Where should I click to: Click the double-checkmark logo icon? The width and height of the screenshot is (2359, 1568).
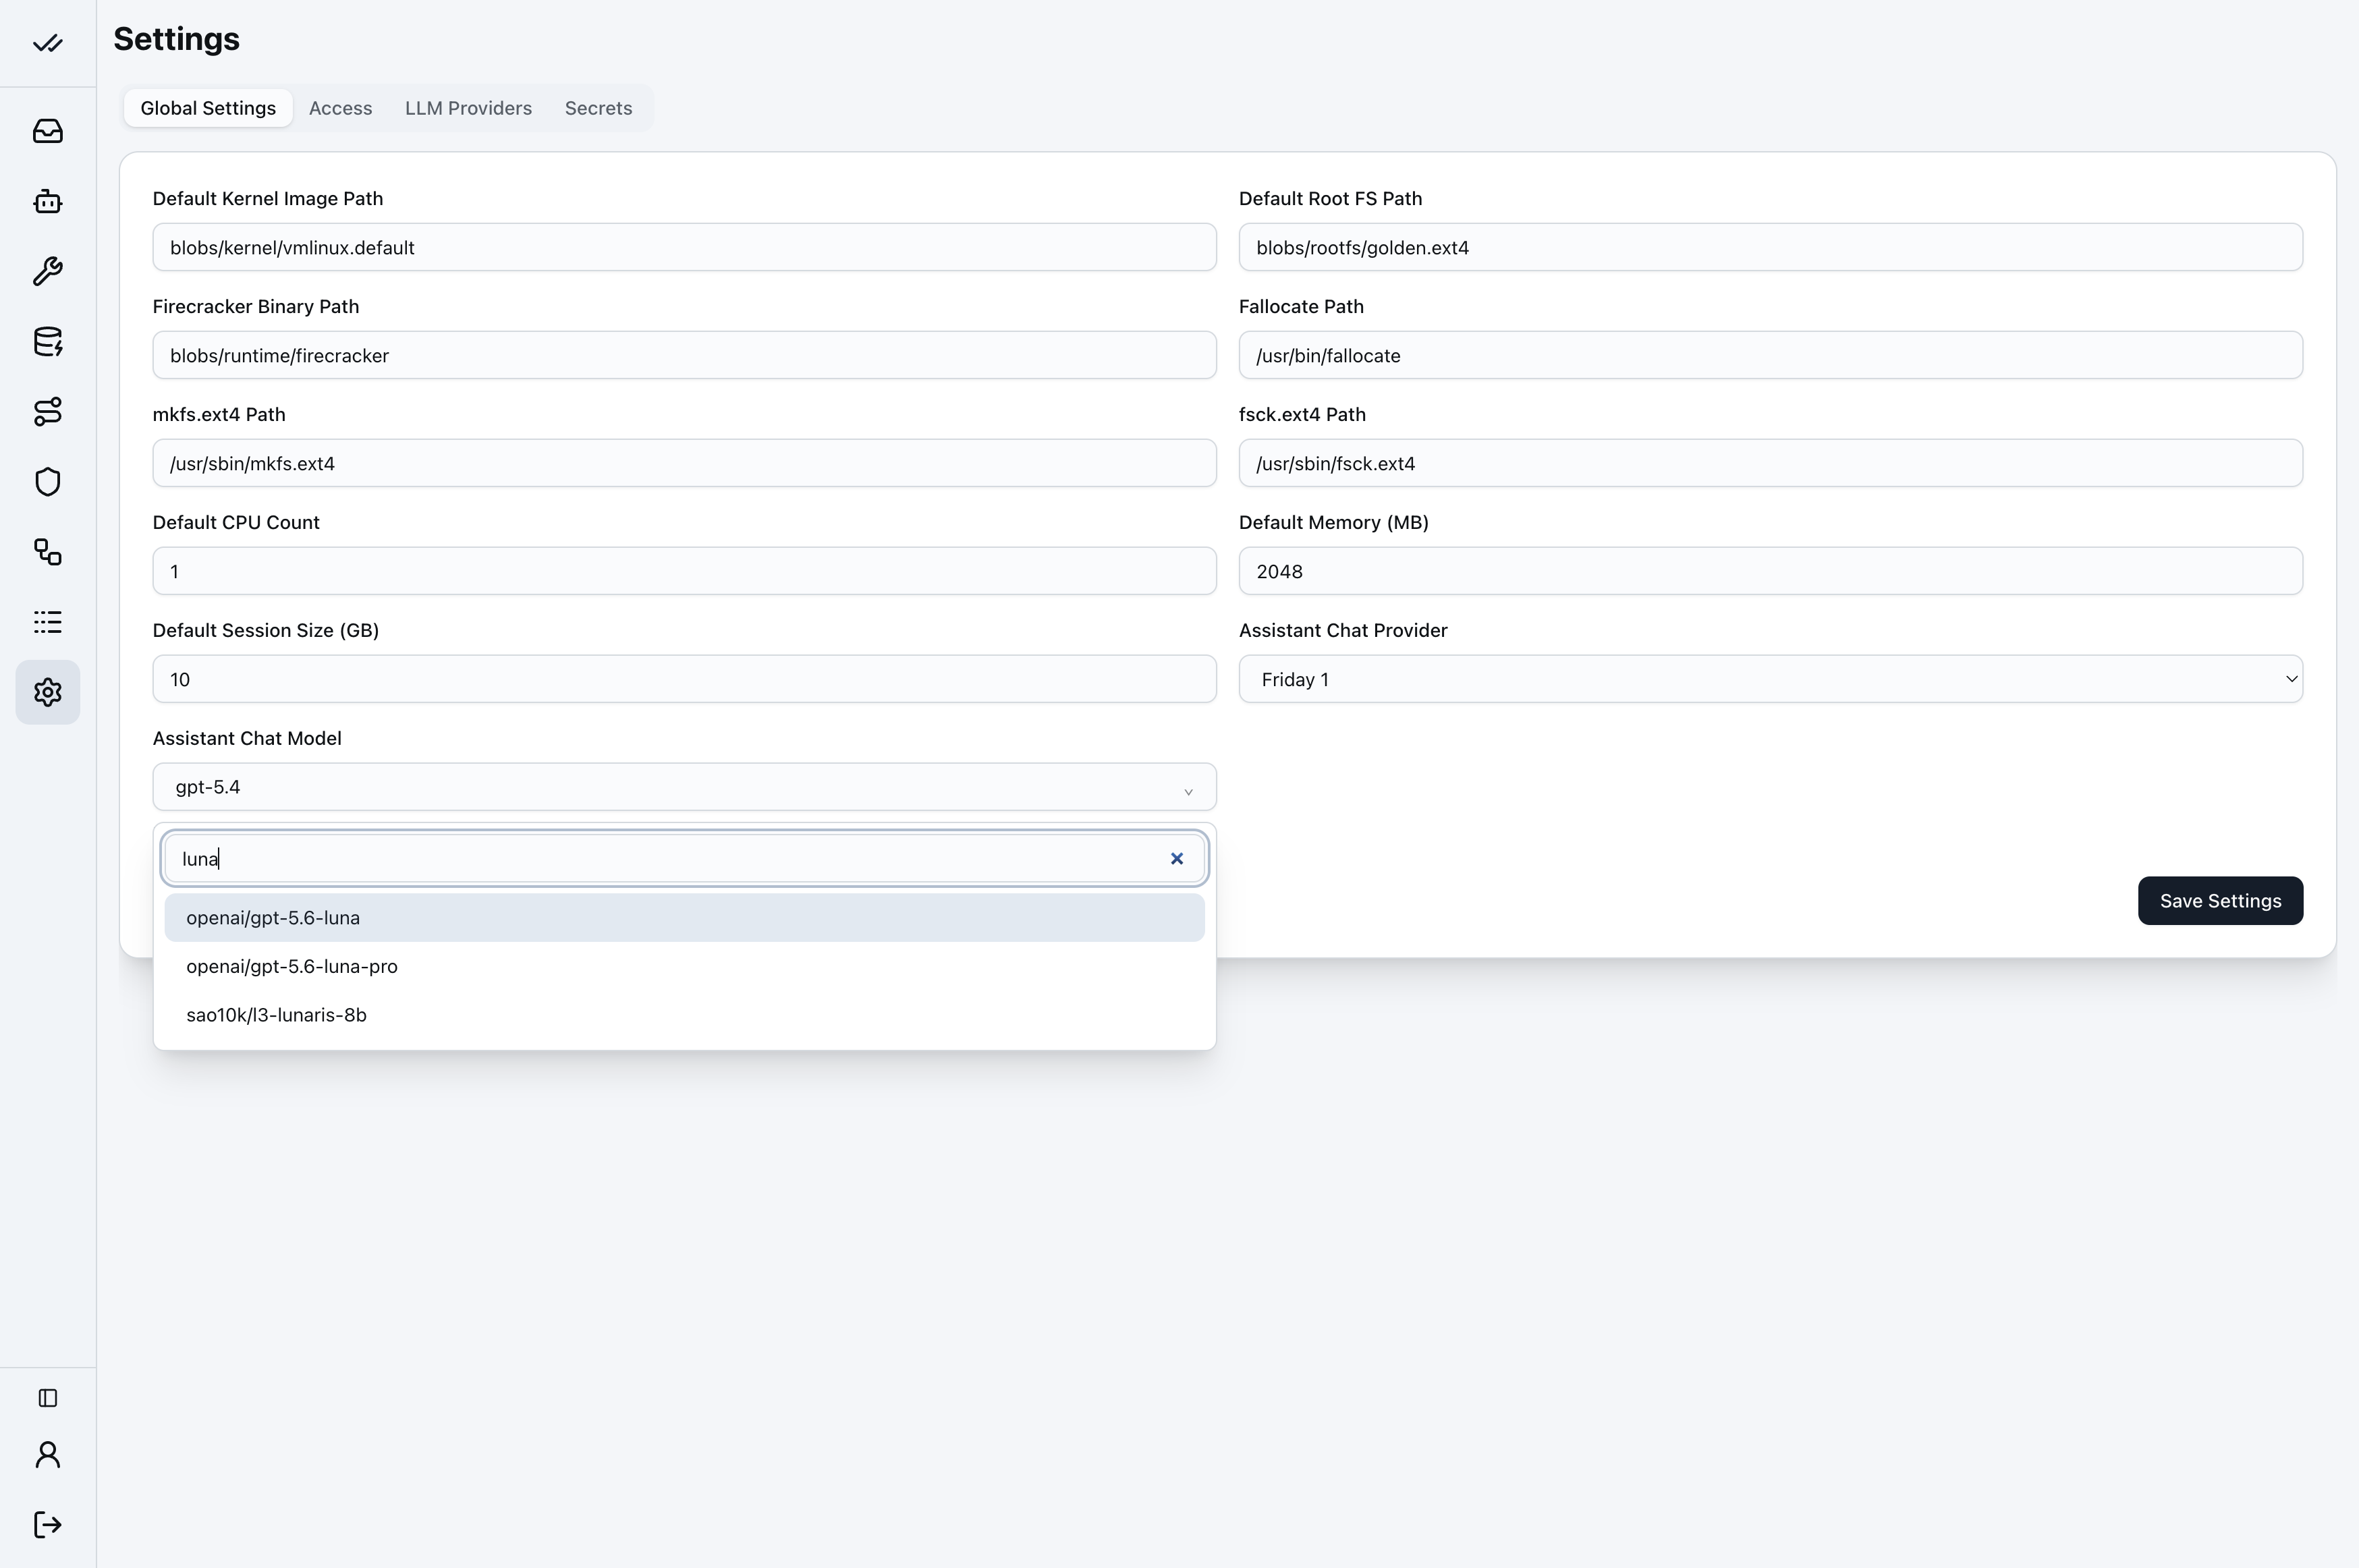(48, 43)
